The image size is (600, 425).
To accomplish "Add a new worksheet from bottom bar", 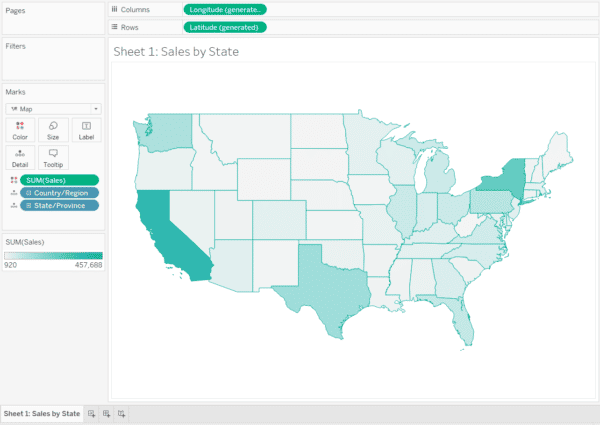I will 91,413.
